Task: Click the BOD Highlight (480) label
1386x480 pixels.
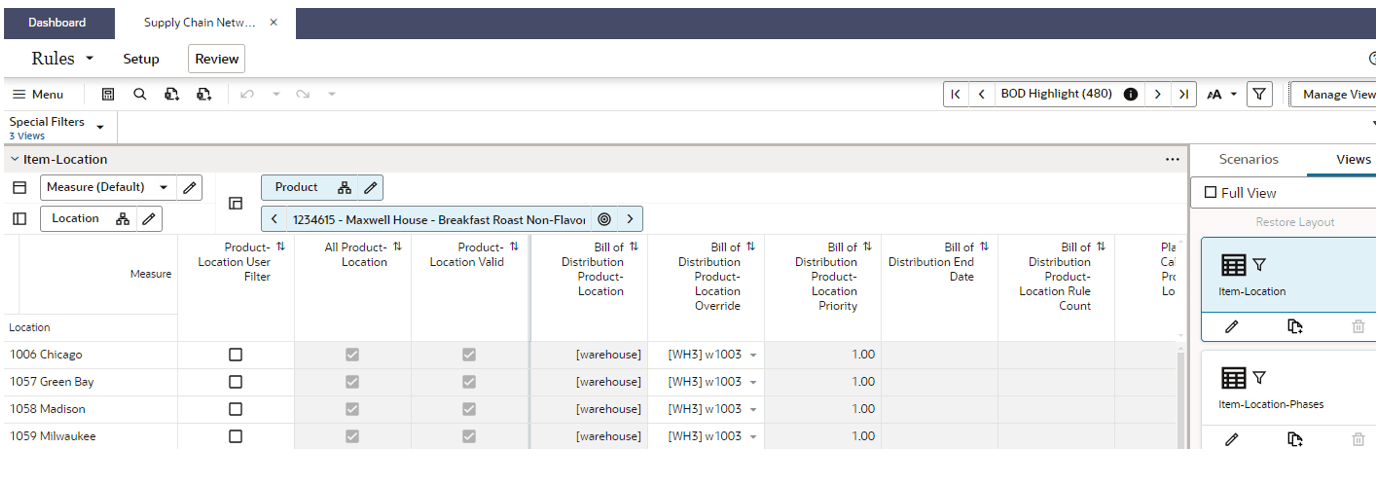Action: [x=1056, y=94]
